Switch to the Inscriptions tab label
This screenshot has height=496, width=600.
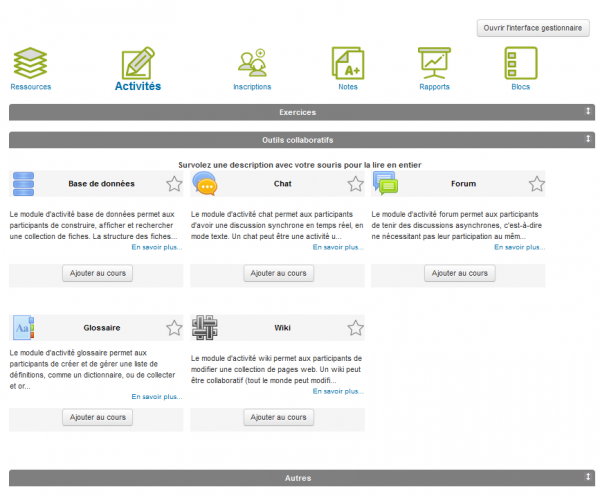(252, 87)
